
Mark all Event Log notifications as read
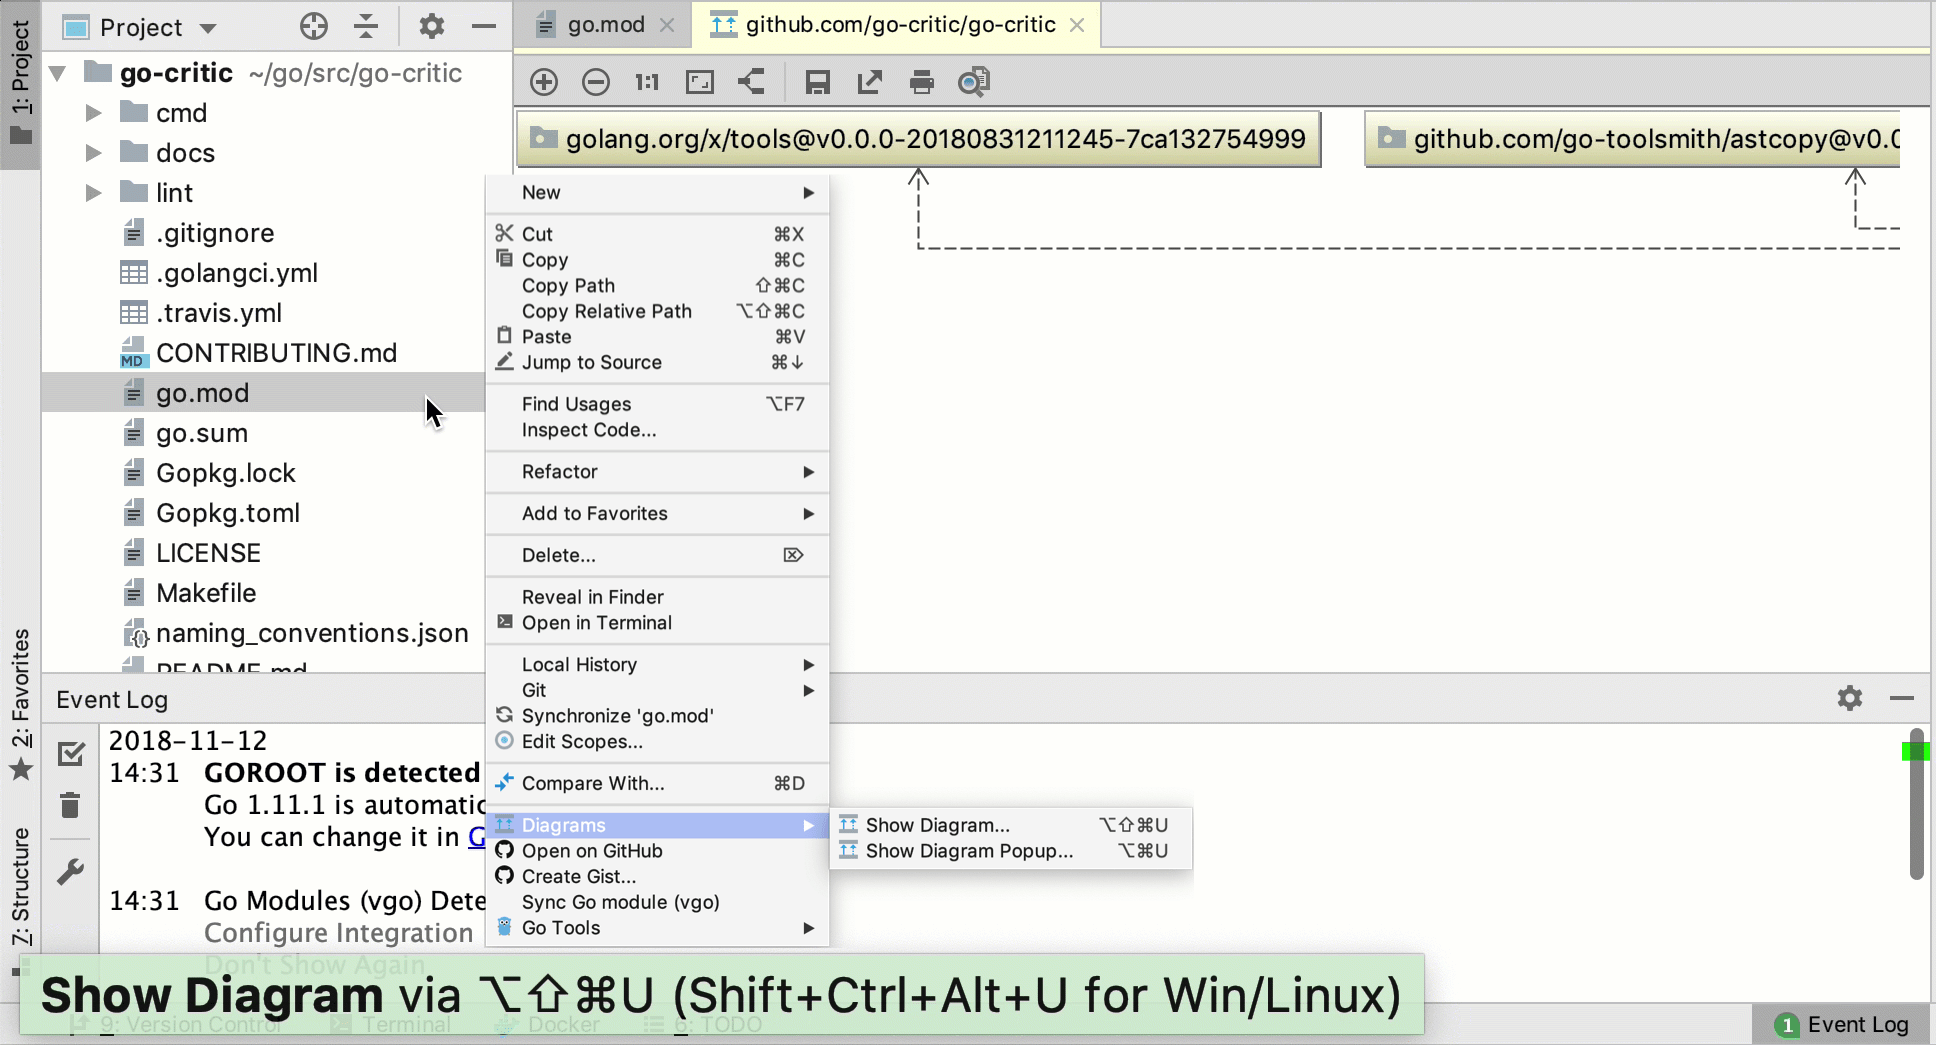[71, 753]
